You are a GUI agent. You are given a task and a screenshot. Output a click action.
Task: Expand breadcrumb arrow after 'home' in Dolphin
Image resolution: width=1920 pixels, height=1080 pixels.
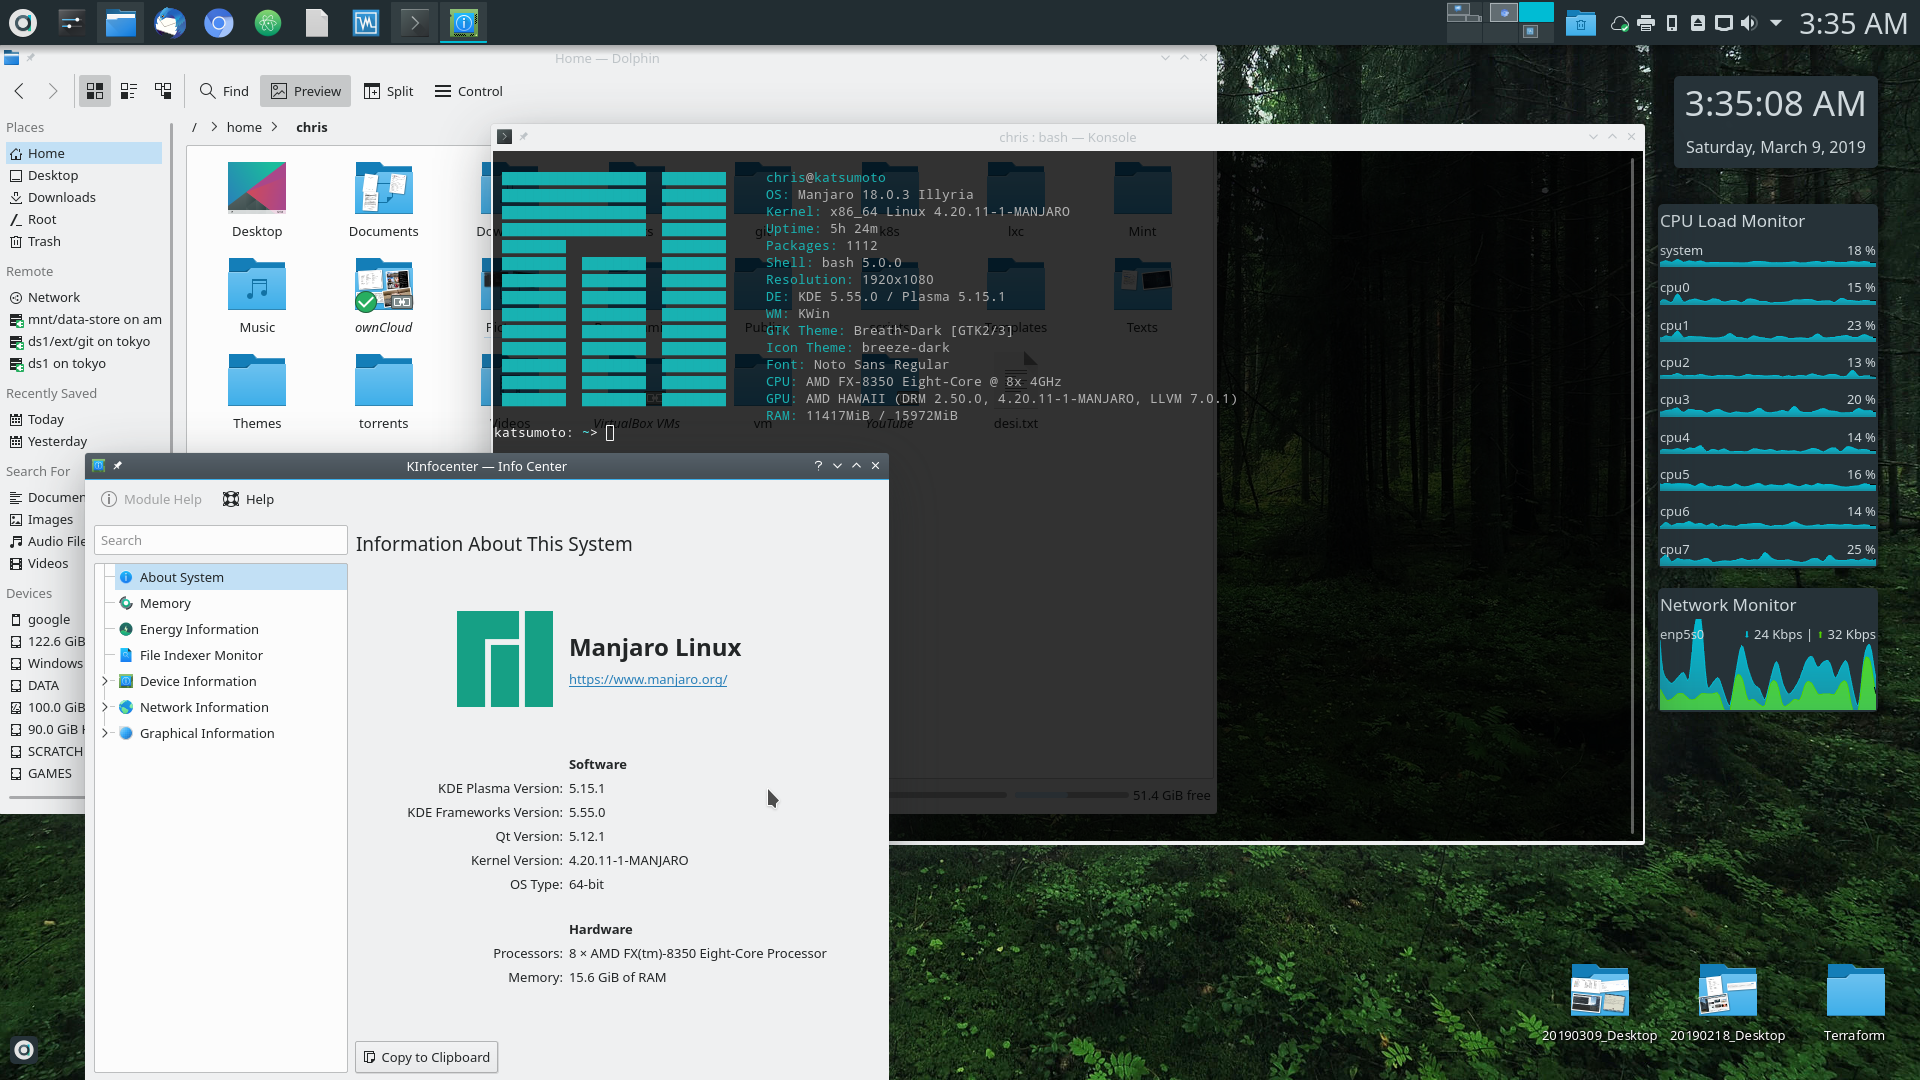pyautogui.click(x=274, y=127)
